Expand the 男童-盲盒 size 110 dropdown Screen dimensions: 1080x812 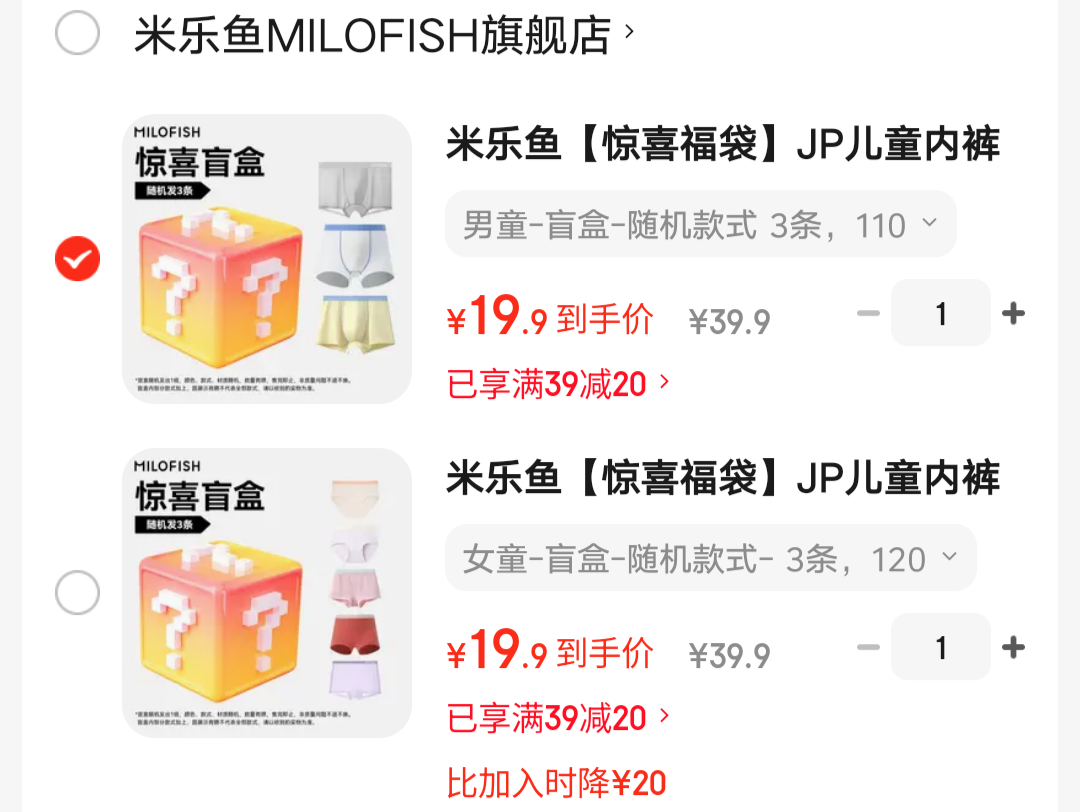tap(700, 224)
